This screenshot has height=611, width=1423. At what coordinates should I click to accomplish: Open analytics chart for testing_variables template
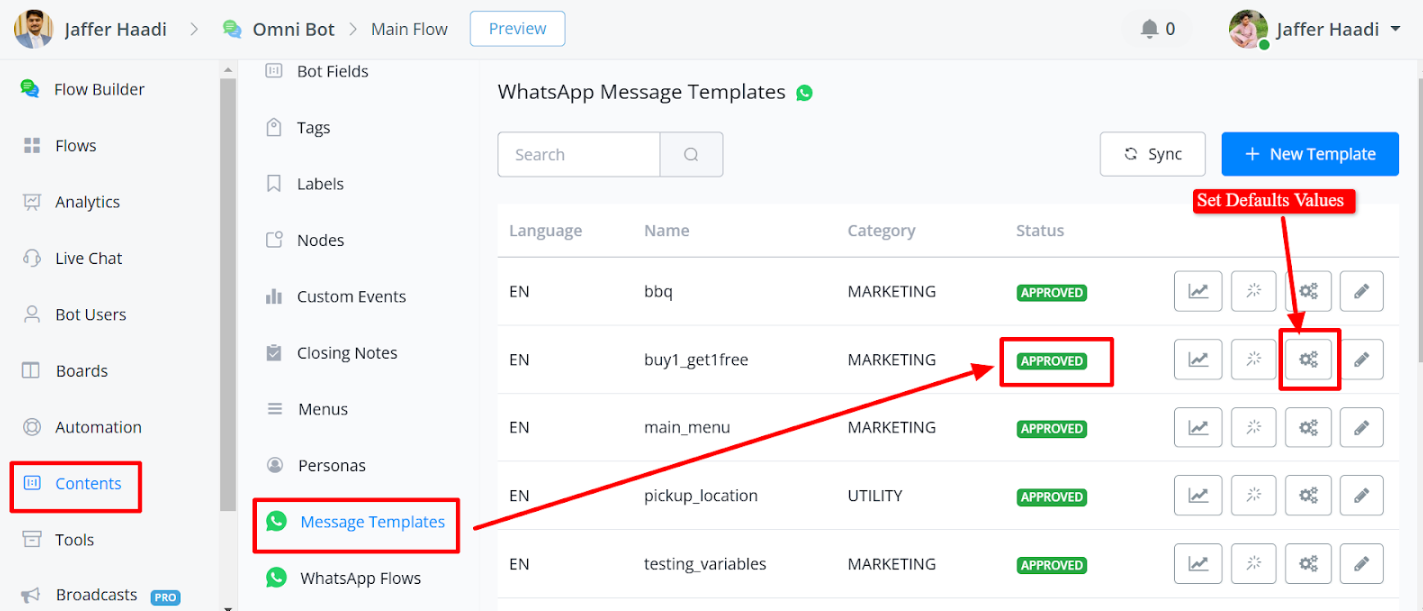pos(1197,564)
